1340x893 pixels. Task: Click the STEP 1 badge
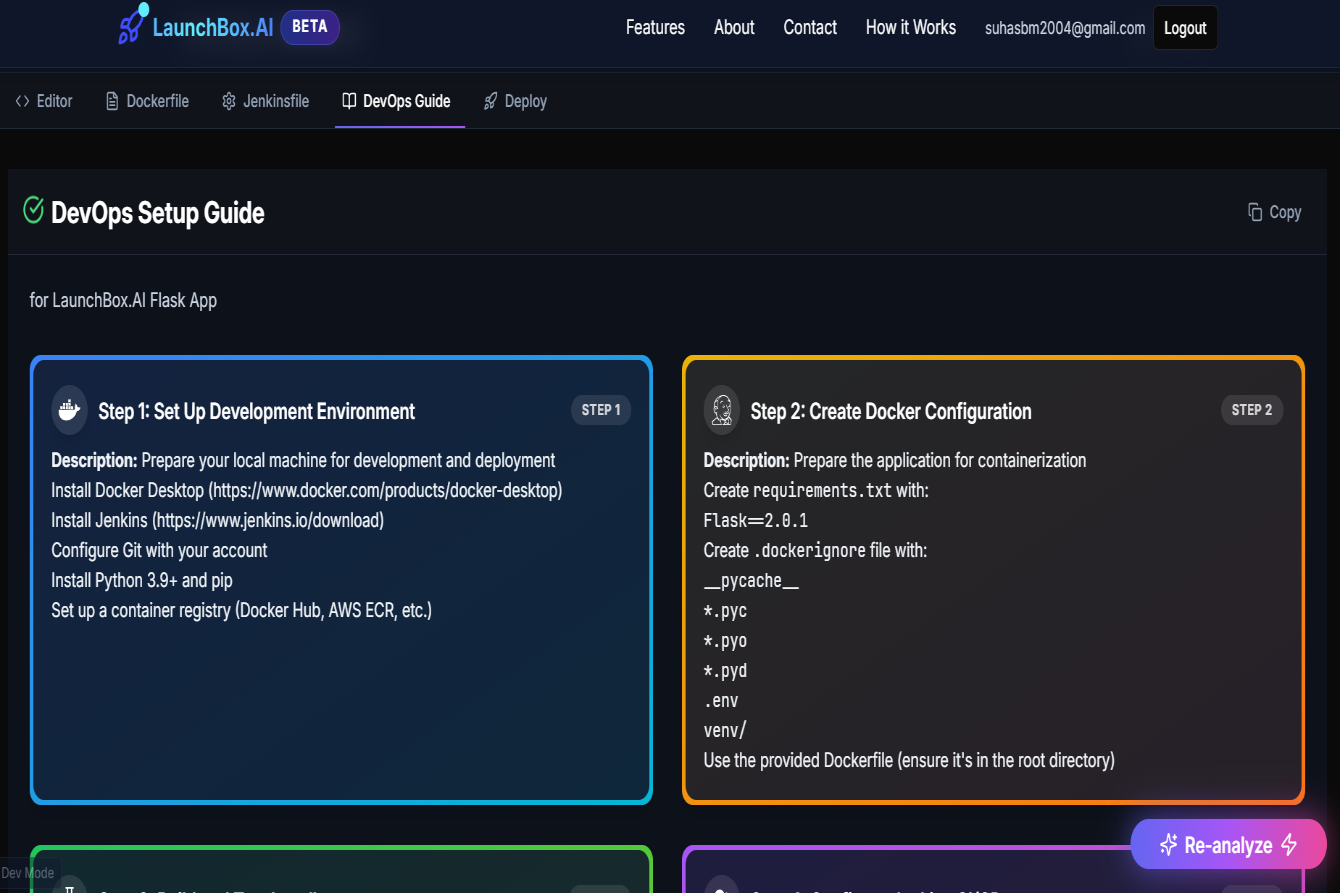tap(601, 410)
